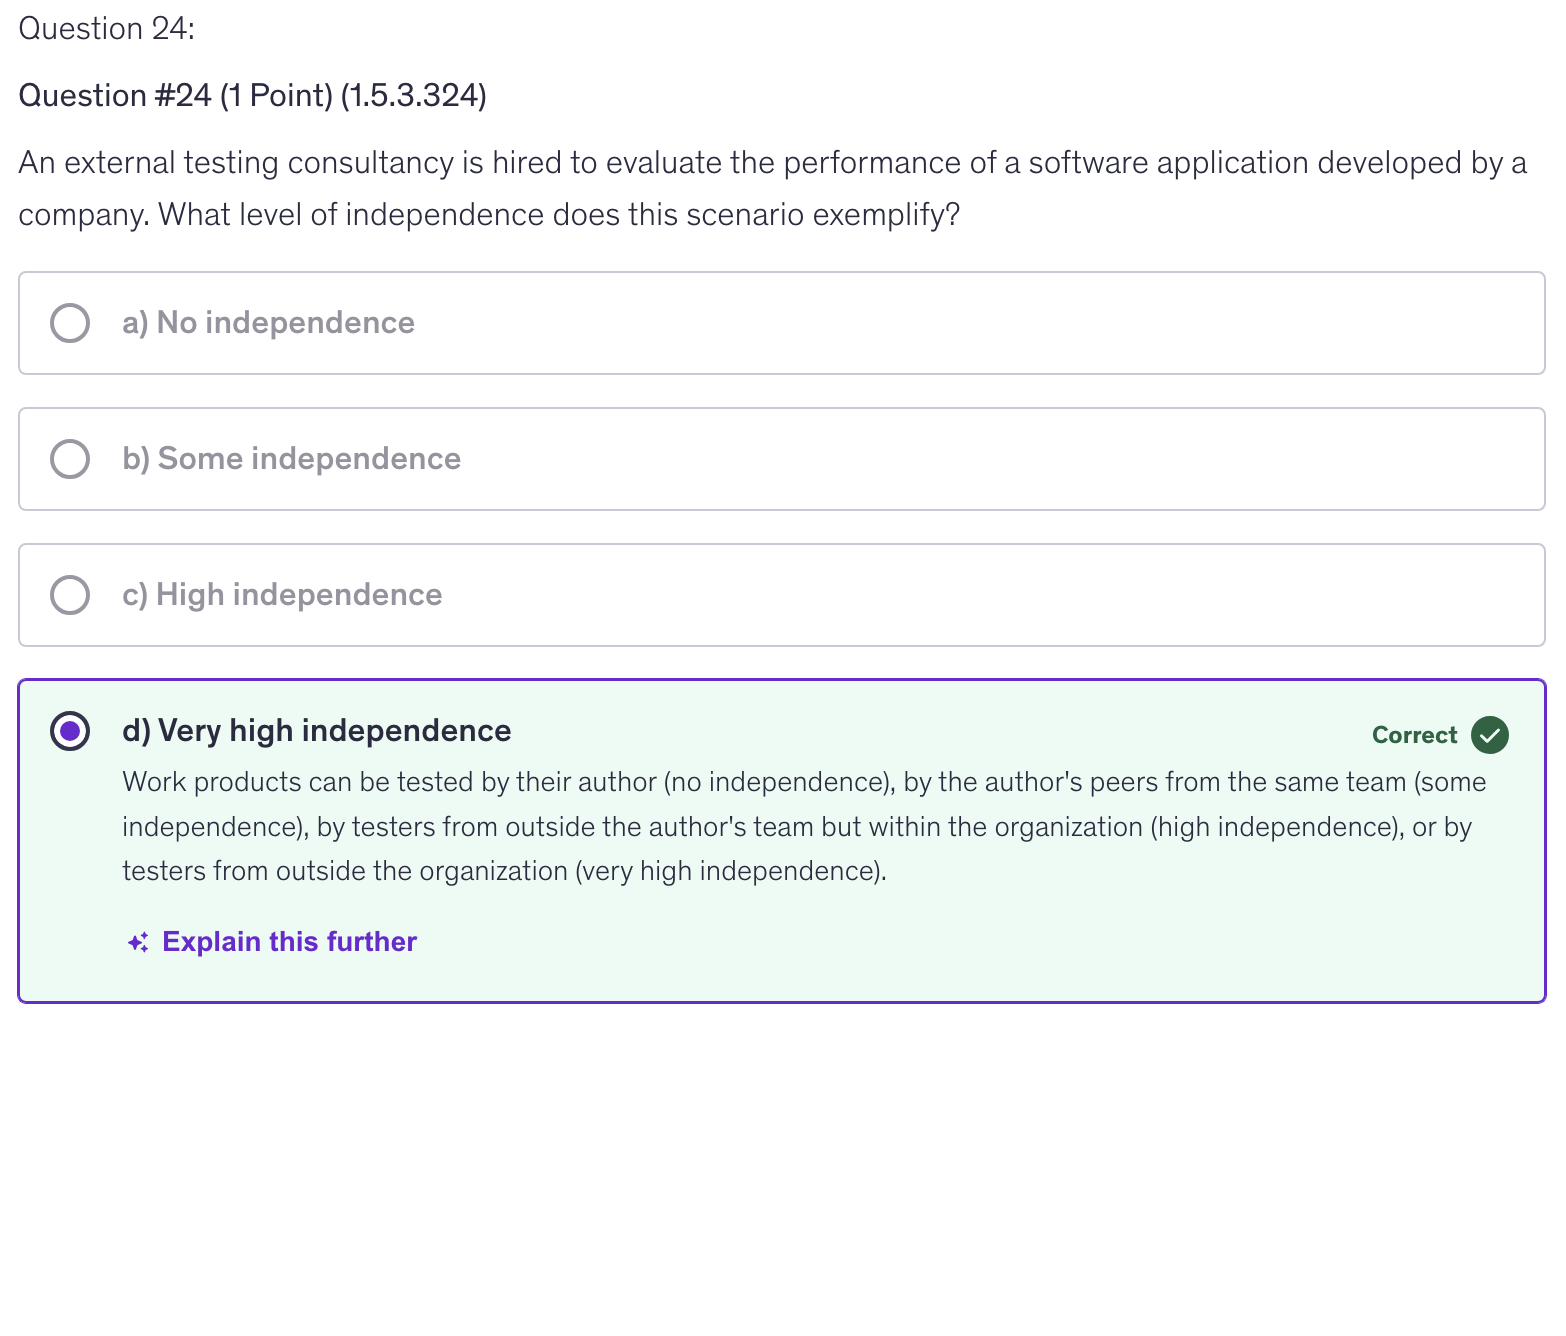Select radio button for High independence

tap(70, 595)
